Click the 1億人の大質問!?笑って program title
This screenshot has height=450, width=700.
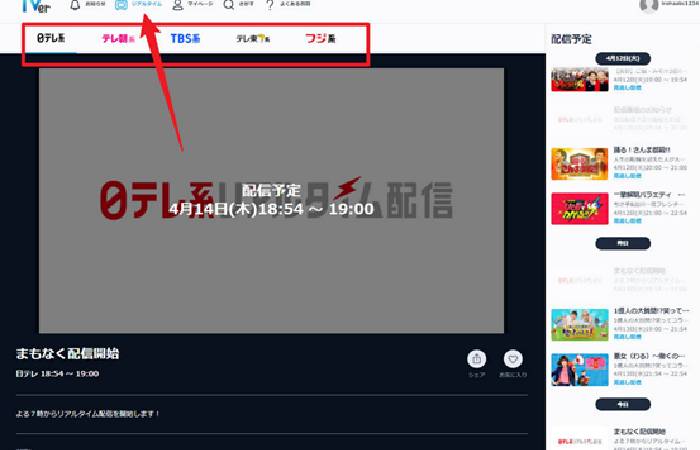click(x=651, y=311)
